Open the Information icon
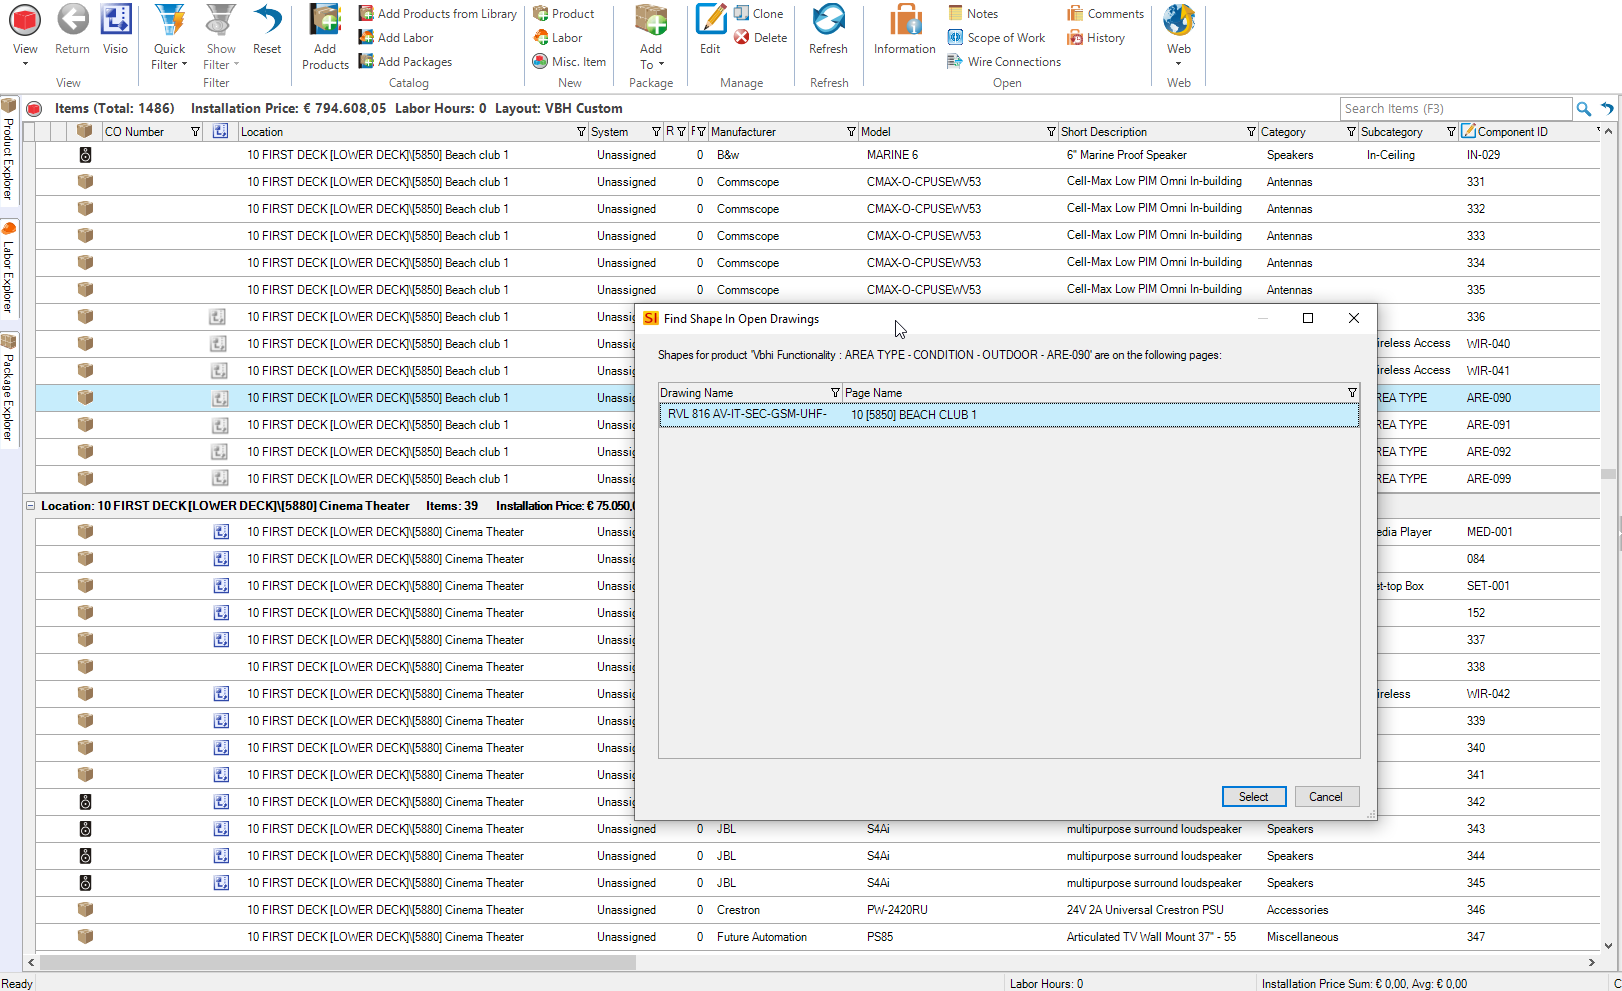 click(905, 20)
